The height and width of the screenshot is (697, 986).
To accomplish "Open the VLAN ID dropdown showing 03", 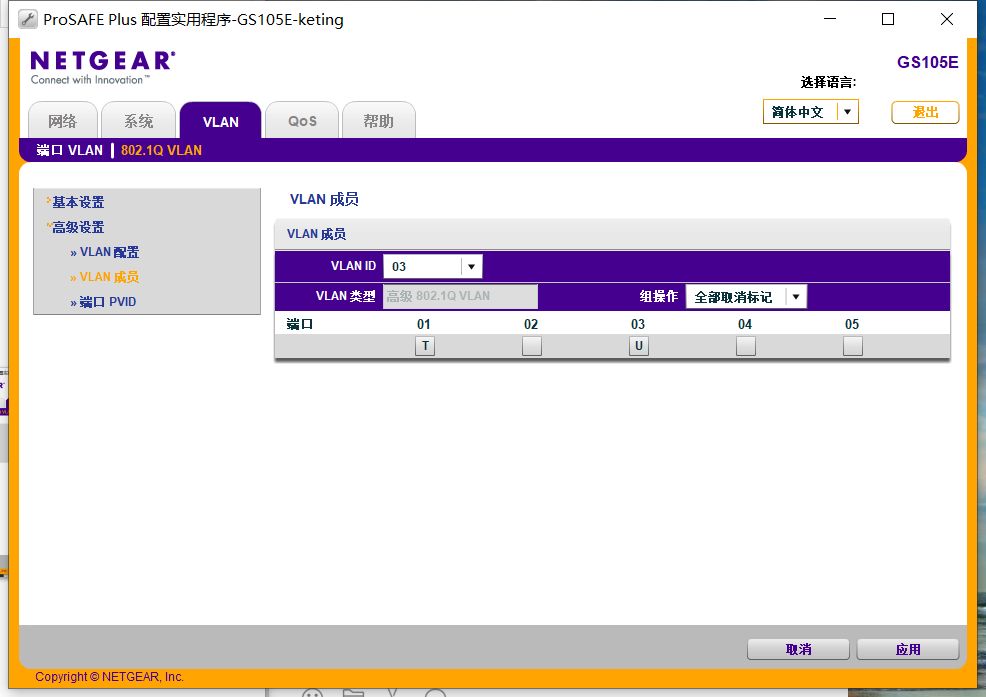I will pos(433,266).
